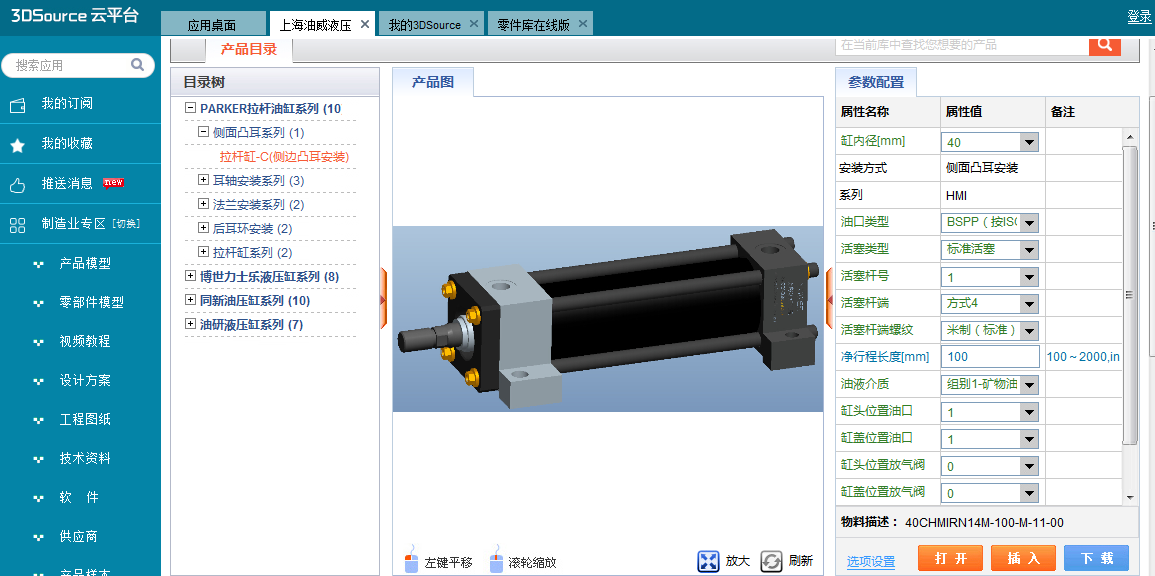
Task: Expand 同新油压缸系列 node
Action: pos(191,300)
